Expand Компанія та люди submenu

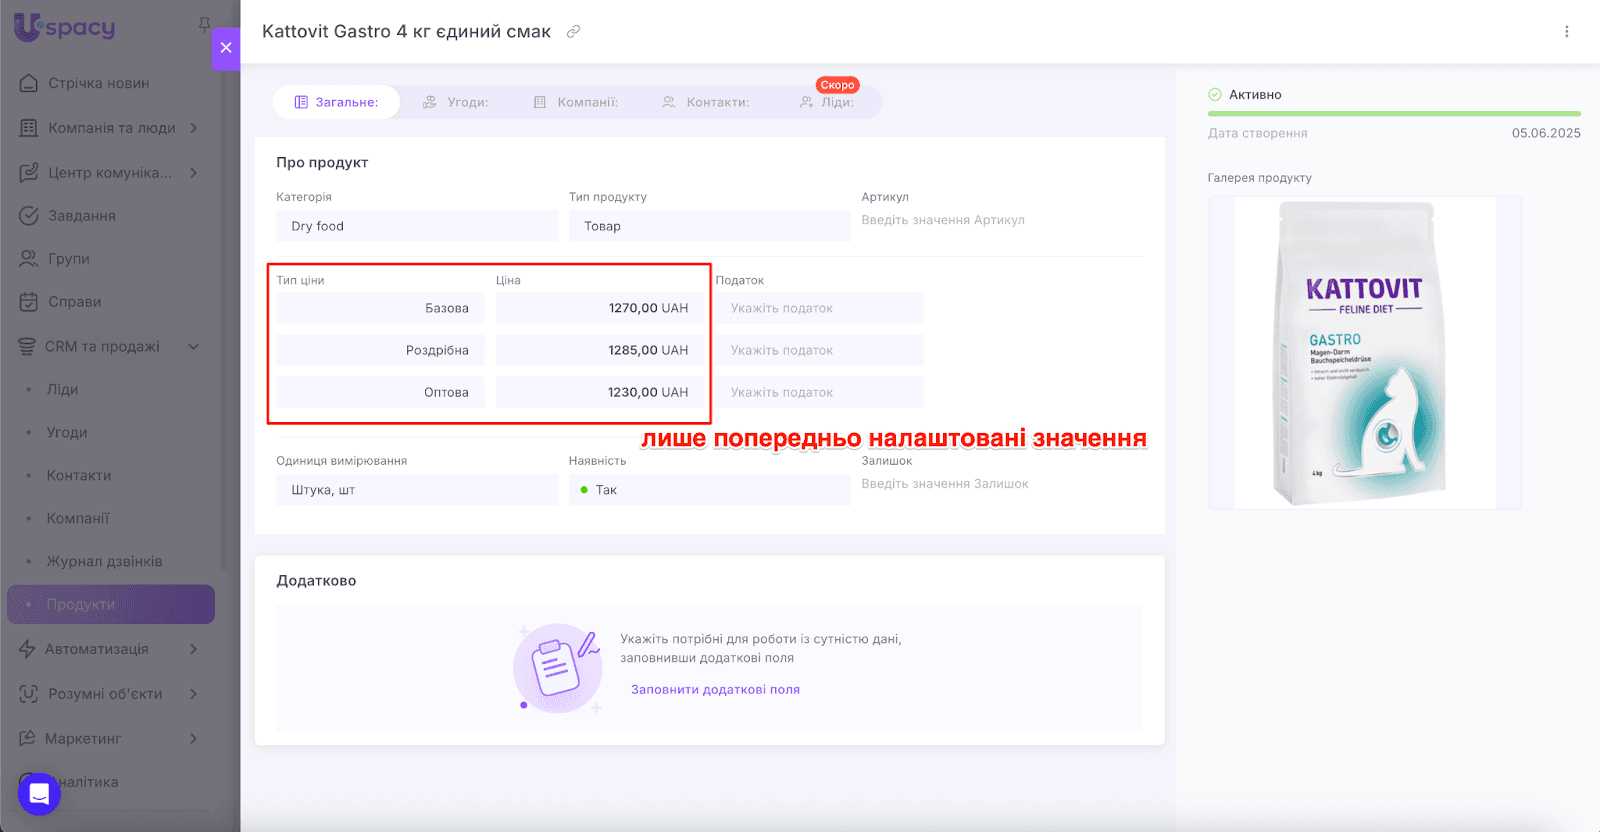click(194, 128)
